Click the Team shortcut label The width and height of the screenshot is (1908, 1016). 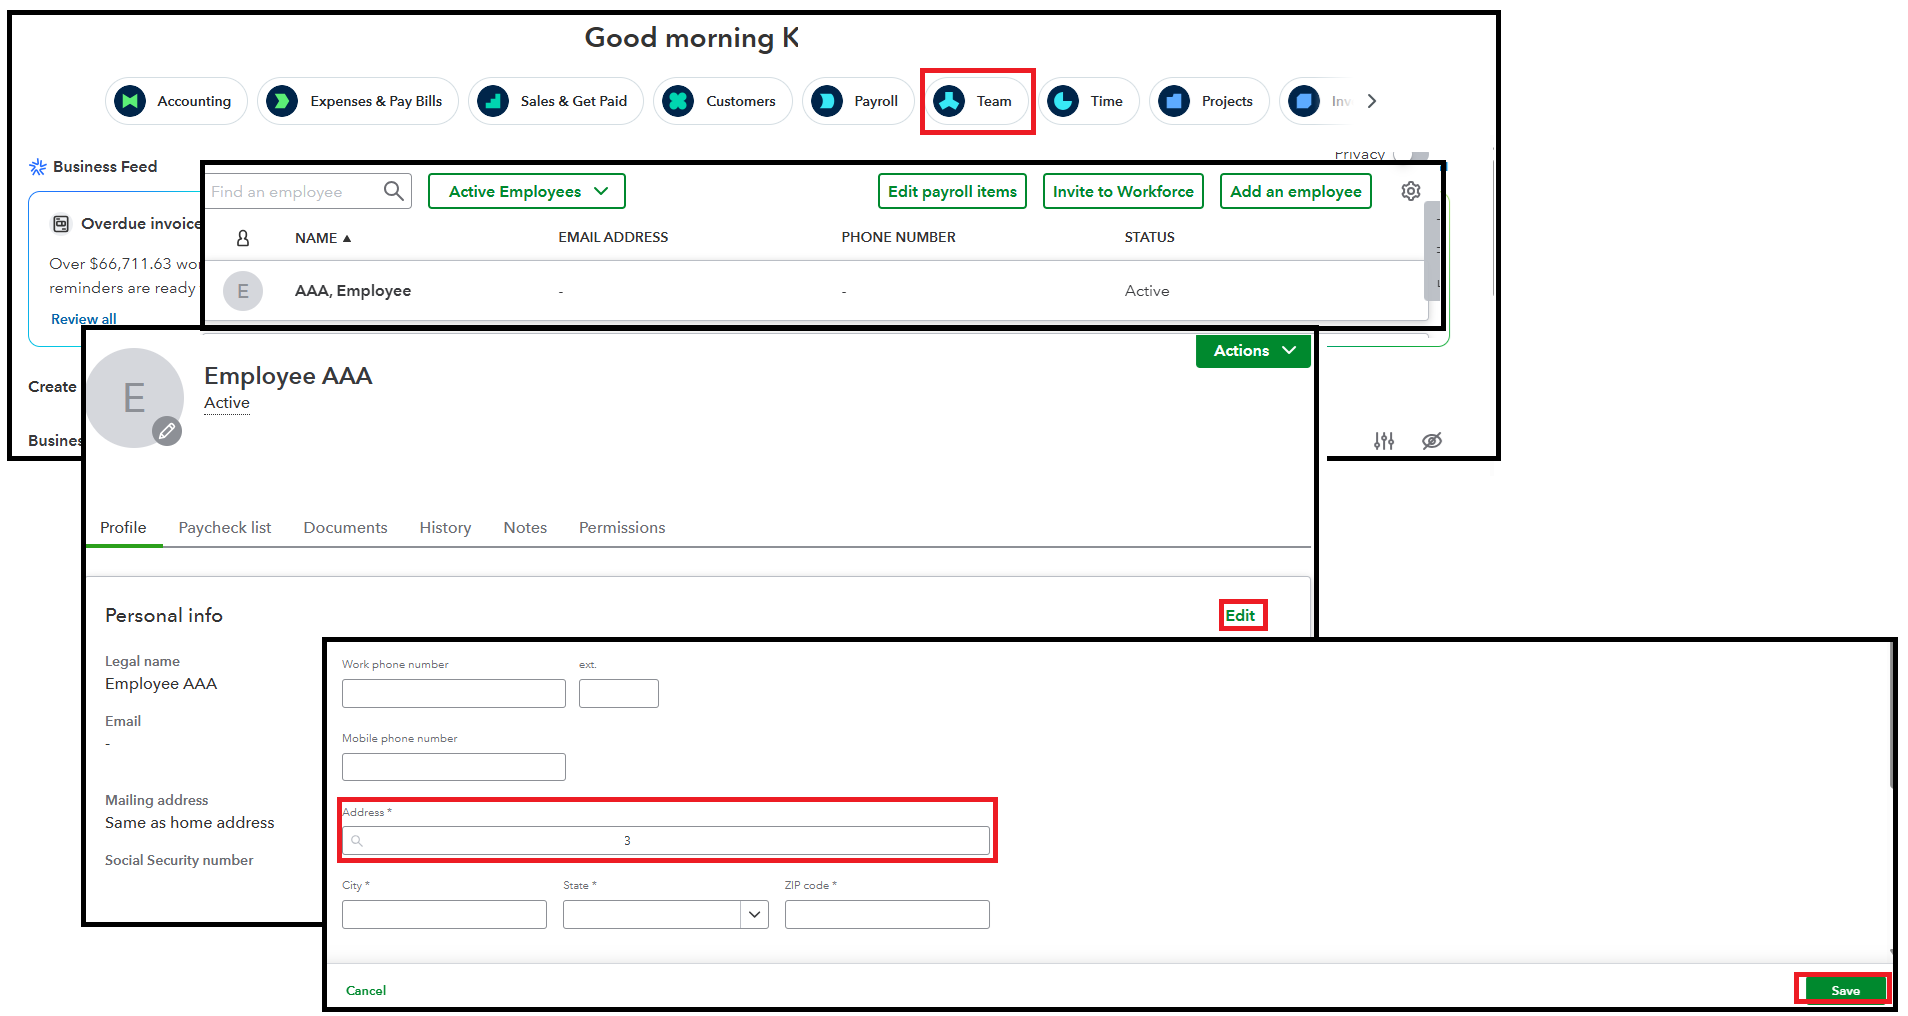click(994, 101)
